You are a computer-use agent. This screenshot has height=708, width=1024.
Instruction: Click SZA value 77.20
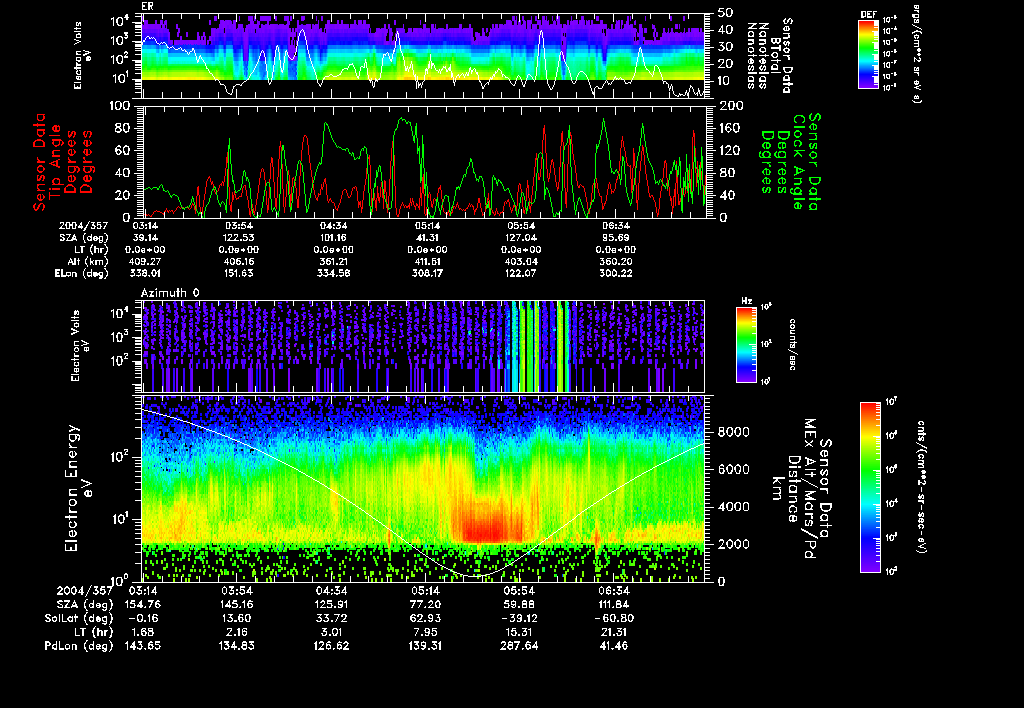tap(424, 604)
